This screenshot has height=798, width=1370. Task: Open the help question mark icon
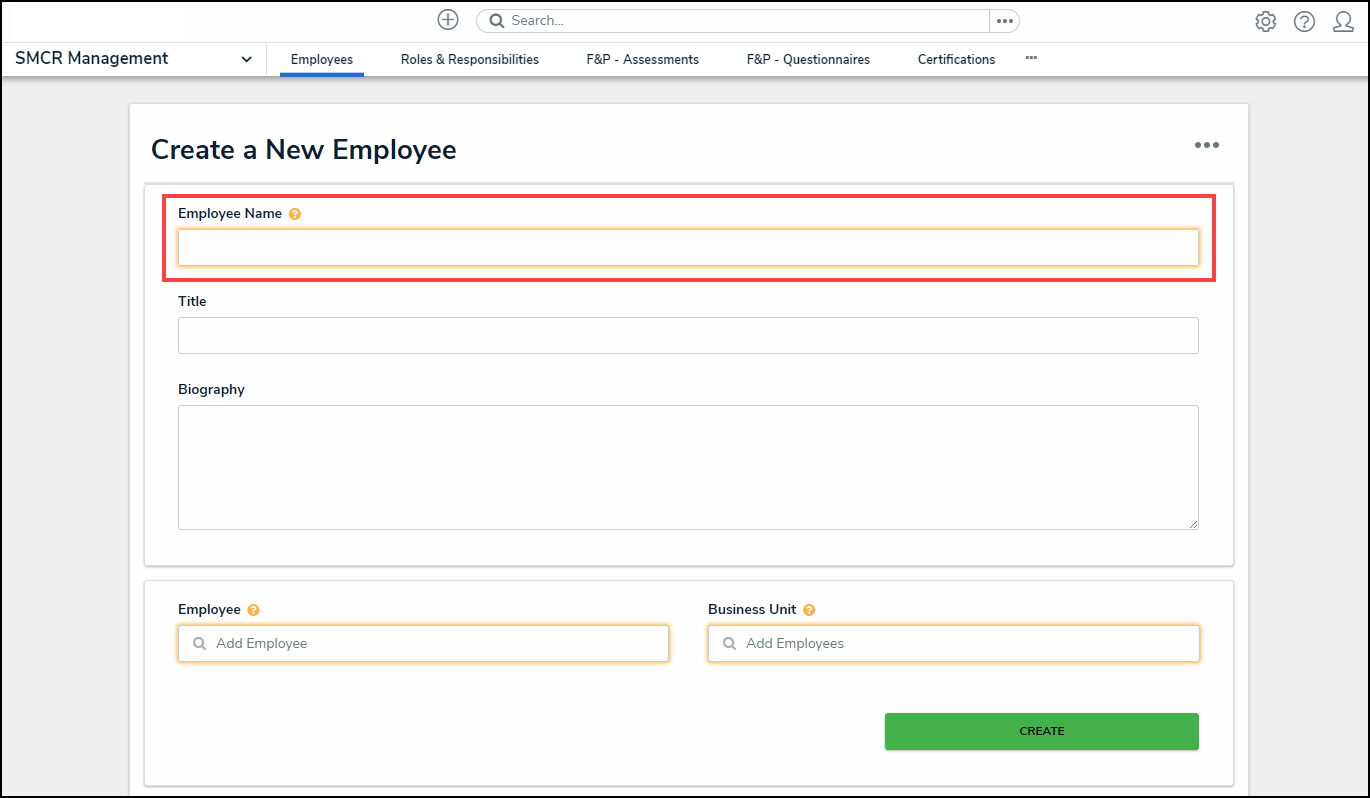pos(1304,21)
